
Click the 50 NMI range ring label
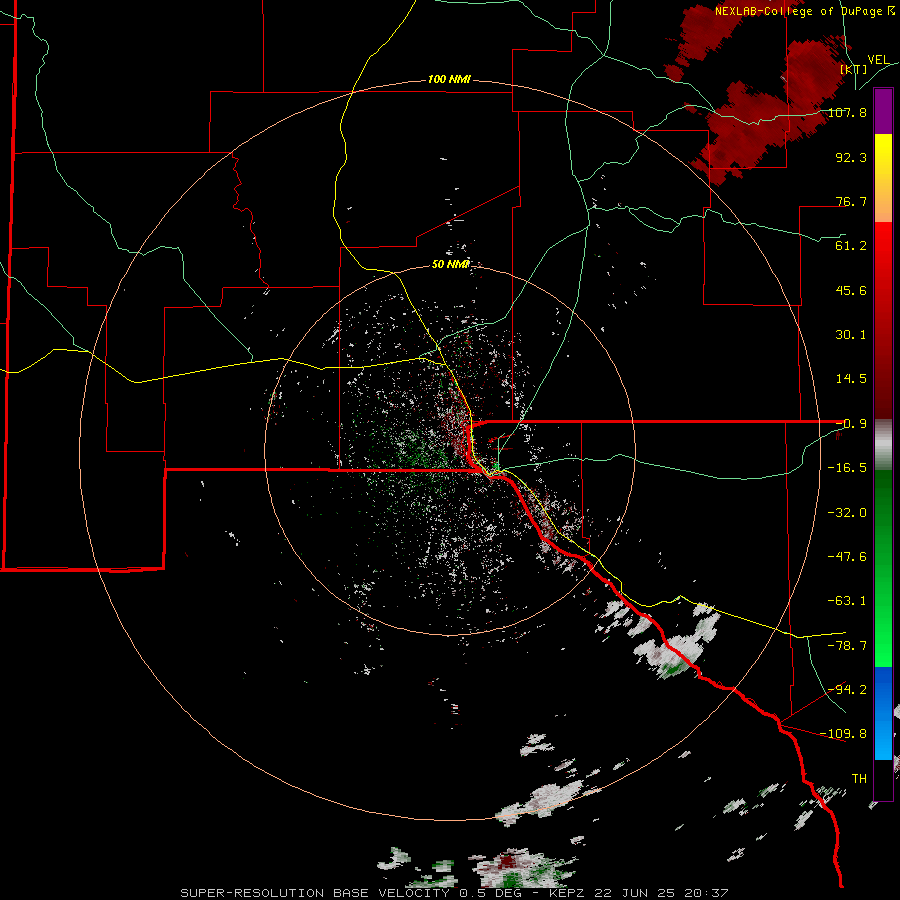pos(451,264)
